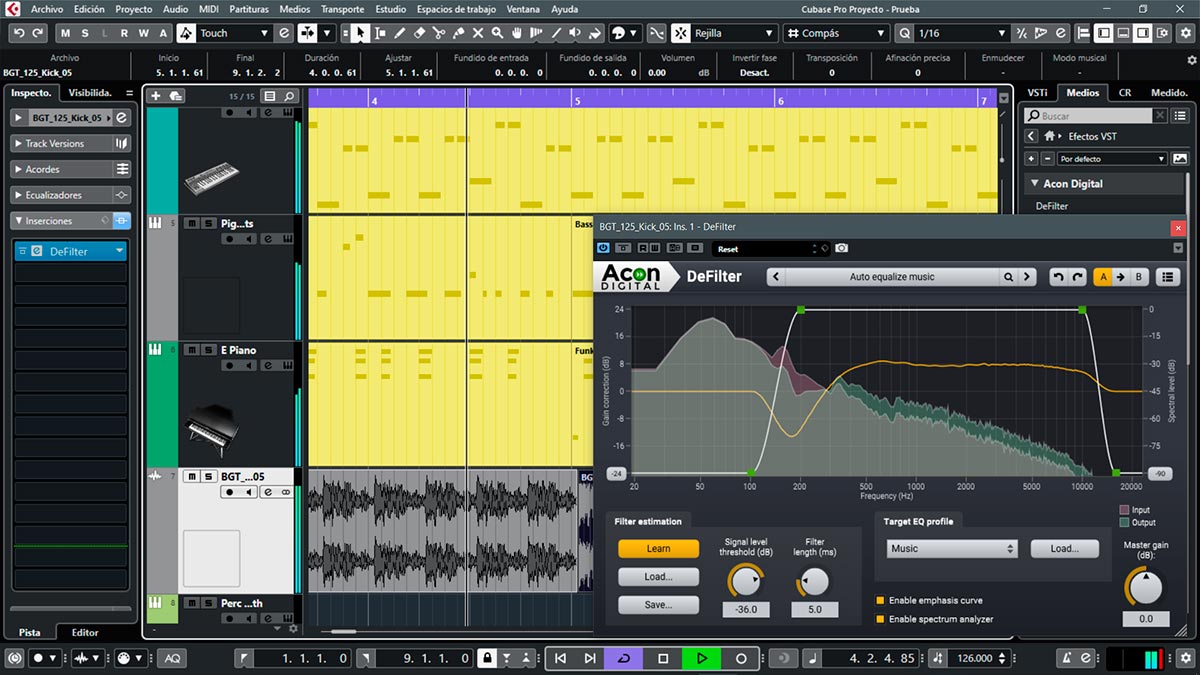Image resolution: width=1200 pixels, height=675 pixels.
Task: Pick the Draw pencil tool
Action: click(x=400, y=33)
